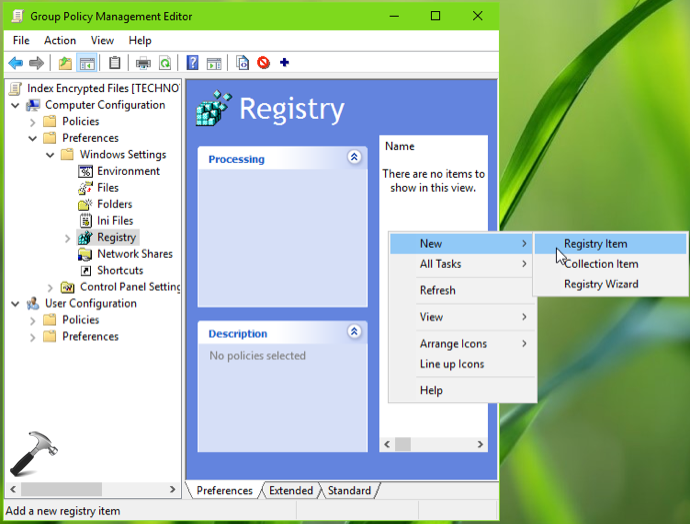Screen dimensions: 690x524
Task: Select Ini Files in the tree
Action: [x=114, y=221]
